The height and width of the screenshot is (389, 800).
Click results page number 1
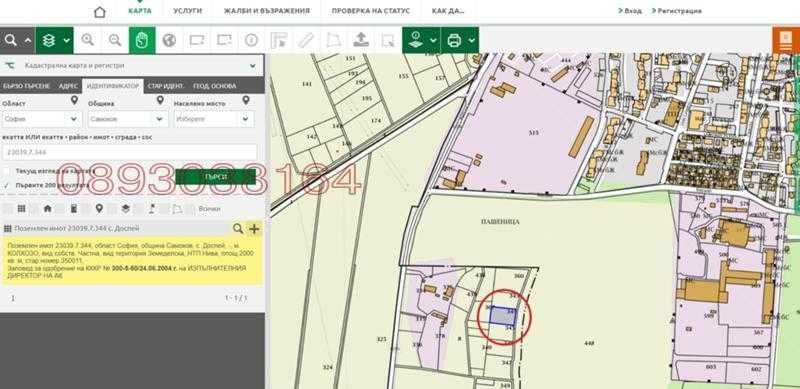(x=13, y=298)
